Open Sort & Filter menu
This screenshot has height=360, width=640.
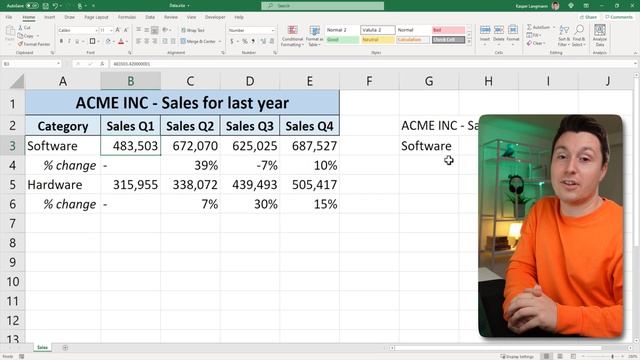click(564, 36)
